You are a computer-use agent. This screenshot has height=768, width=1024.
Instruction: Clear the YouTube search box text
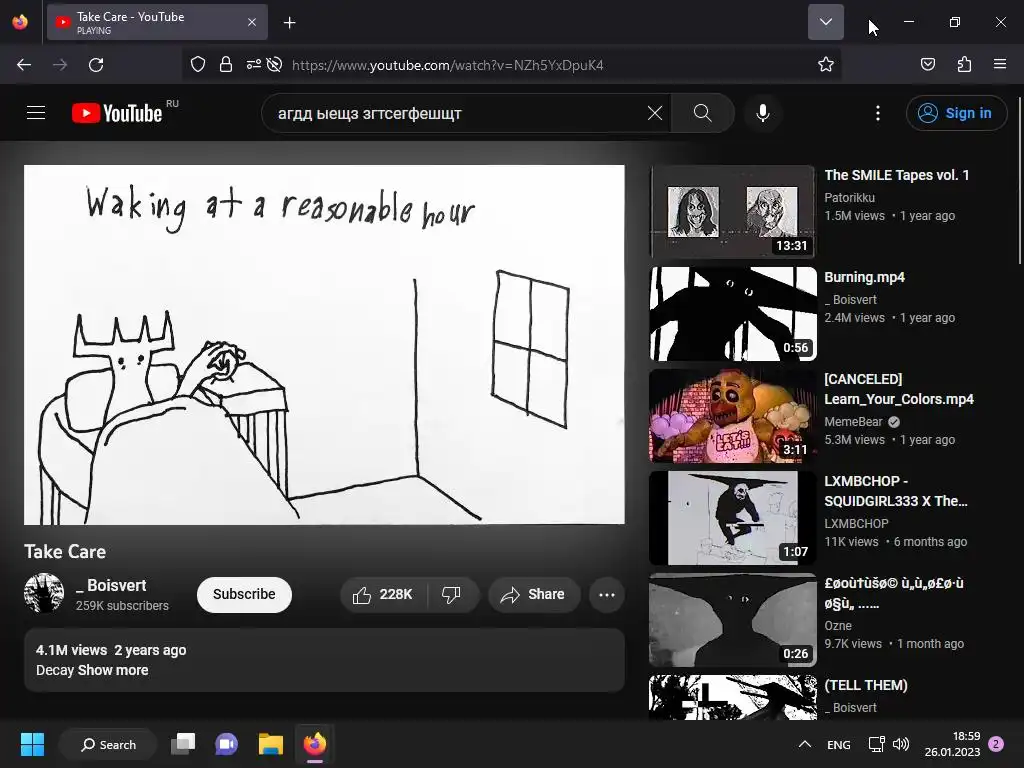click(x=654, y=113)
